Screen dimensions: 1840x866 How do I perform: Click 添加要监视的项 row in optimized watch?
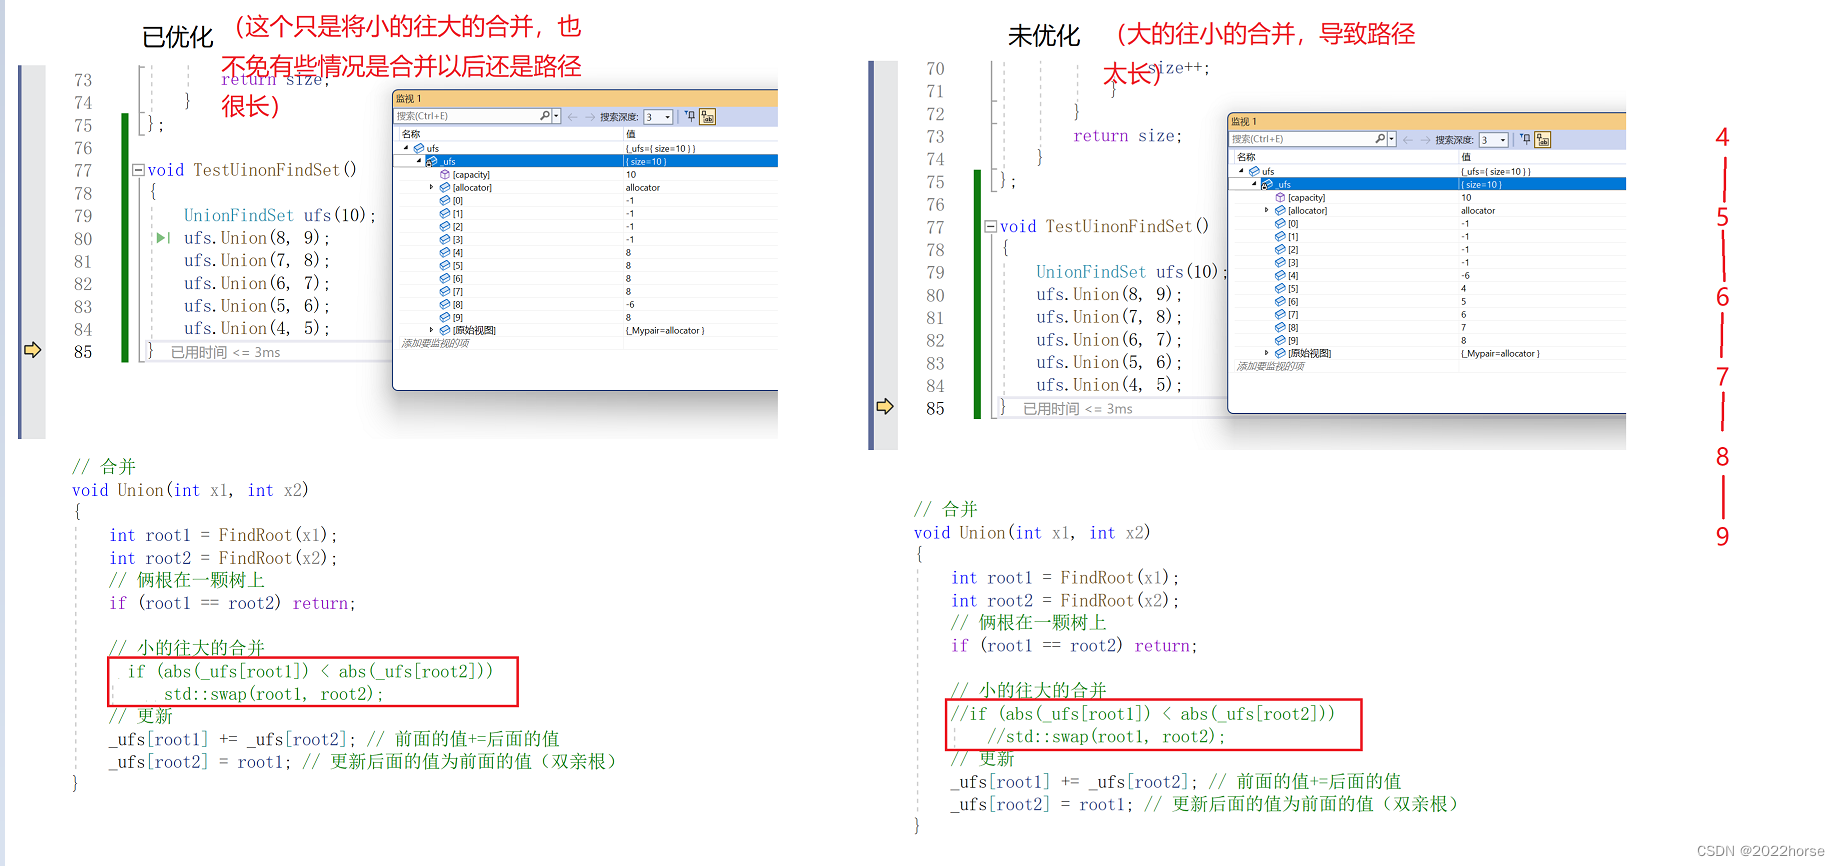pos(436,343)
